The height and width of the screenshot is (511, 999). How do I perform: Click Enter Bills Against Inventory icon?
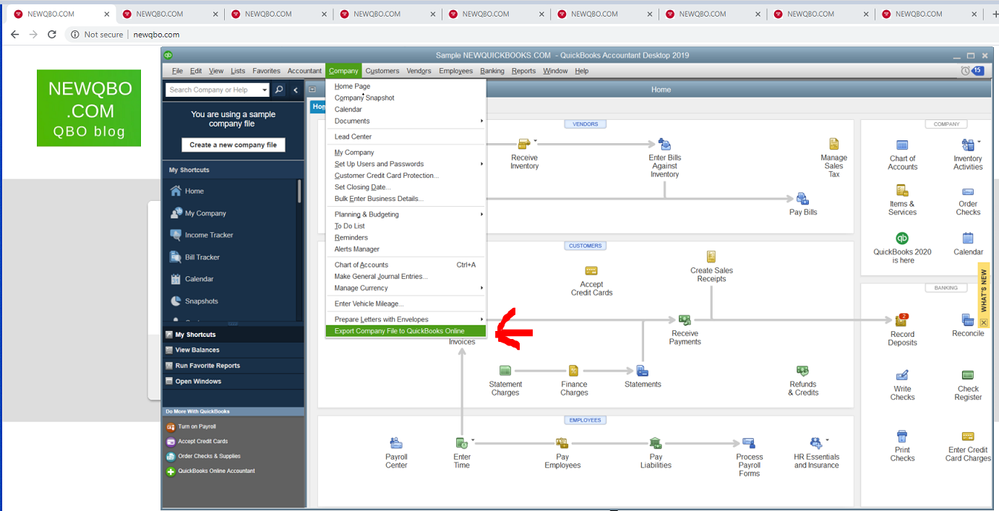[664, 145]
